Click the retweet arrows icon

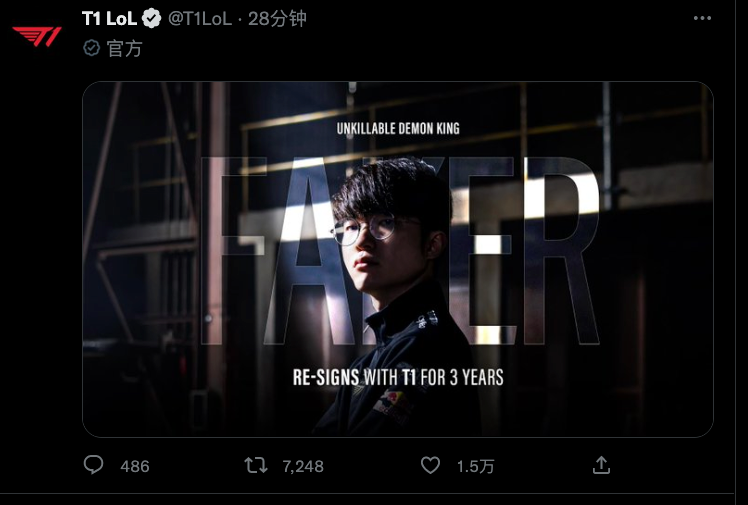click(257, 465)
